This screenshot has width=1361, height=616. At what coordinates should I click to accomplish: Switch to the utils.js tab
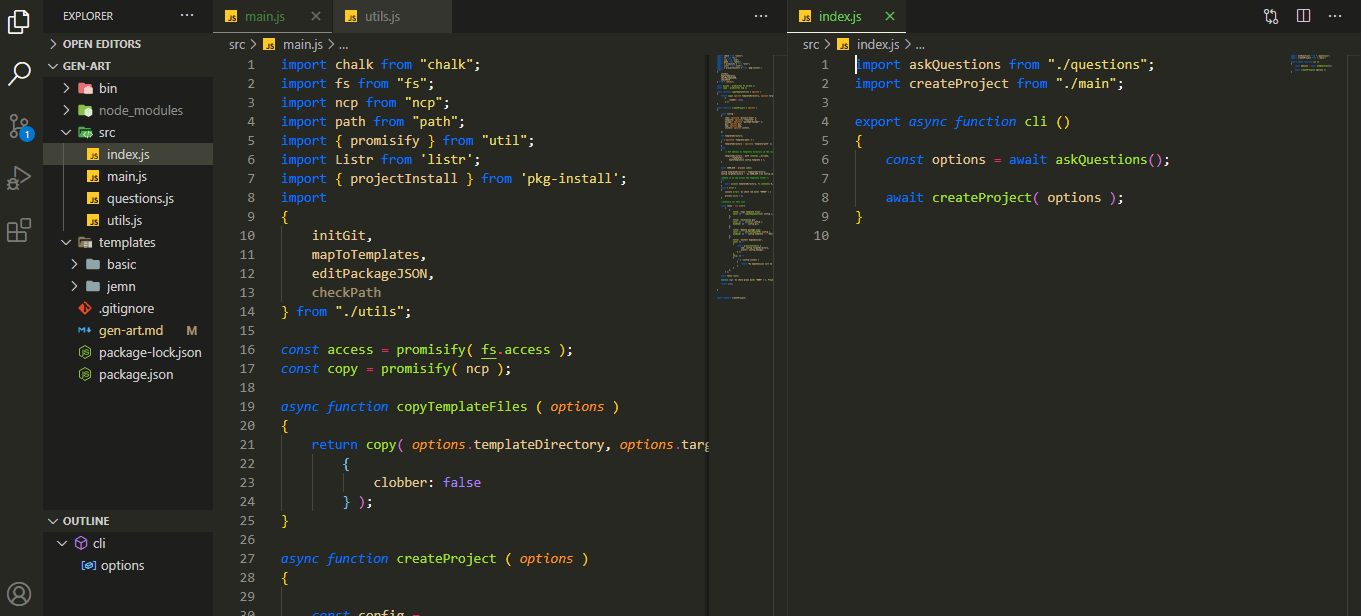pos(380,17)
